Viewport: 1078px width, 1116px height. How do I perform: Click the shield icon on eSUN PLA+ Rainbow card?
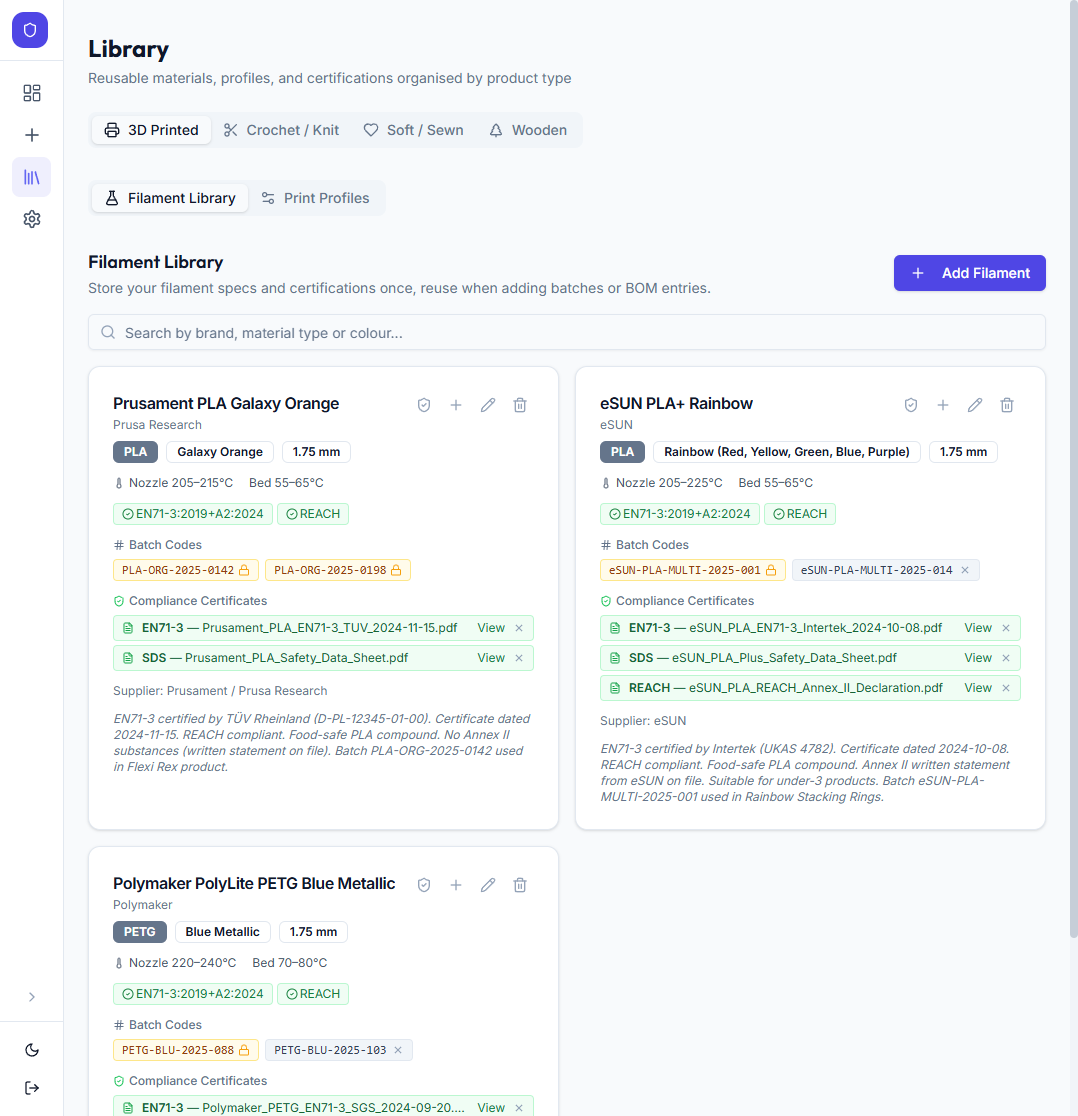(911, 405)
